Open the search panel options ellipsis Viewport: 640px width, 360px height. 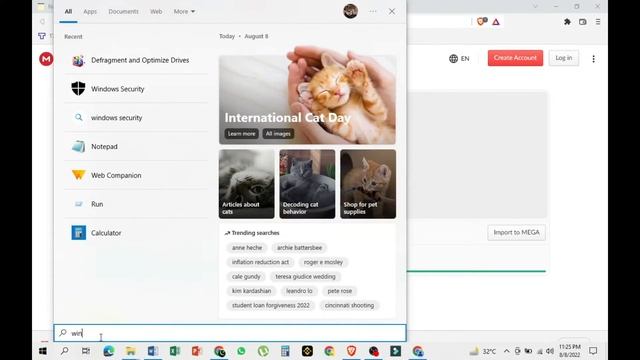373,11
